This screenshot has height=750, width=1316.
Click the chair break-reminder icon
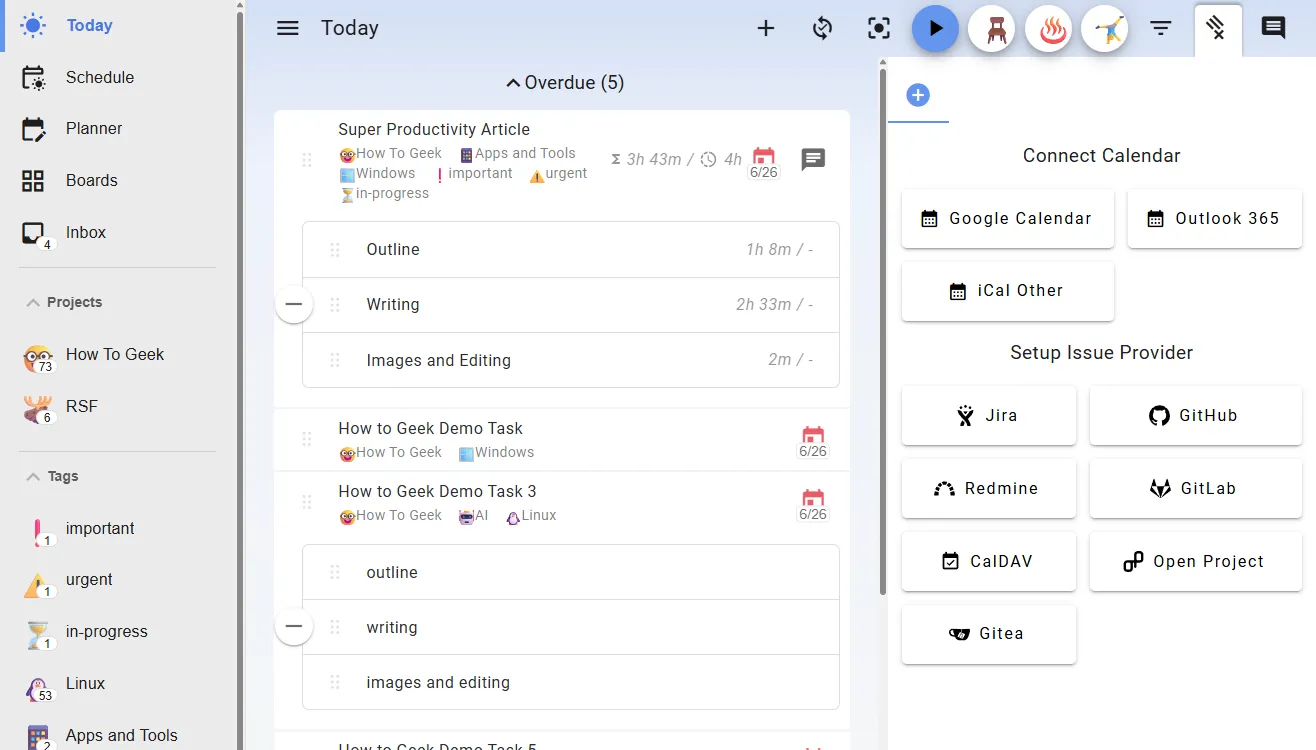991,28
